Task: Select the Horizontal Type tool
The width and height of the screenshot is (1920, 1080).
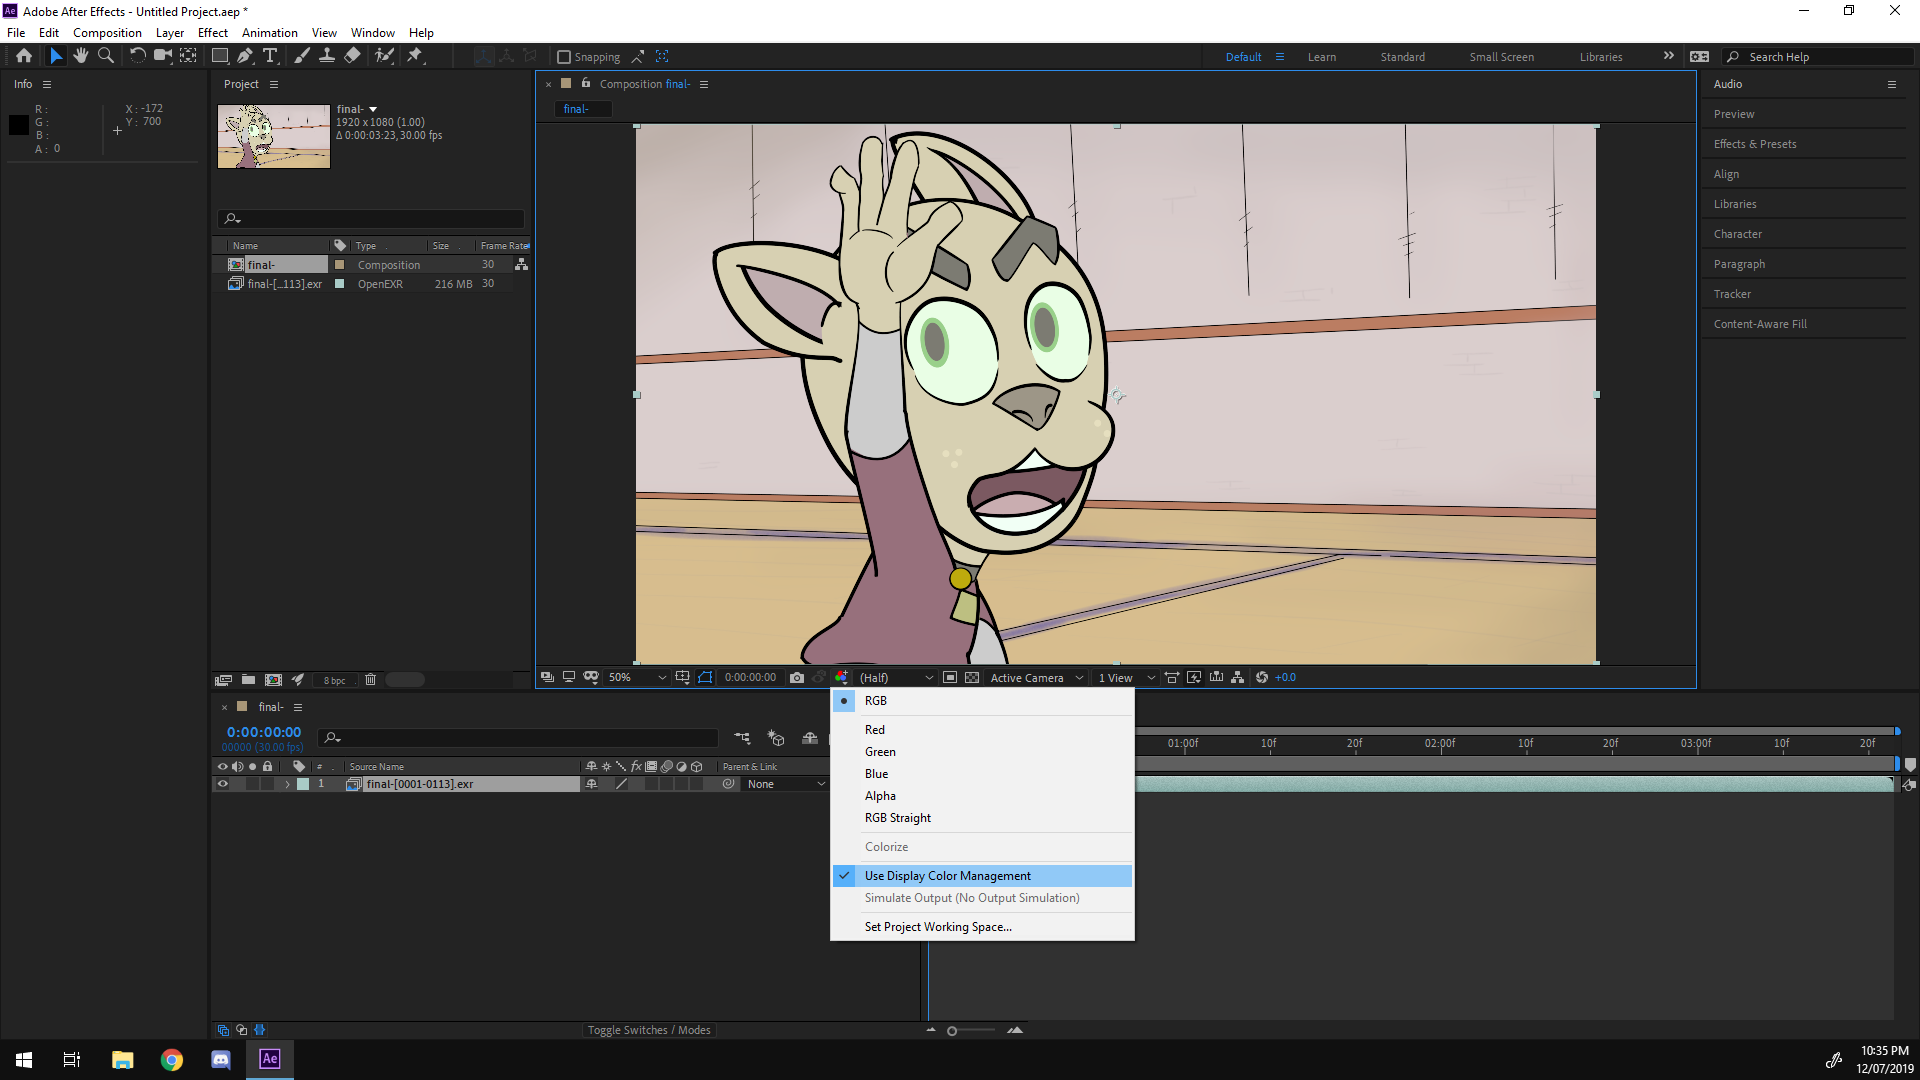Action: tap(270, 56)
